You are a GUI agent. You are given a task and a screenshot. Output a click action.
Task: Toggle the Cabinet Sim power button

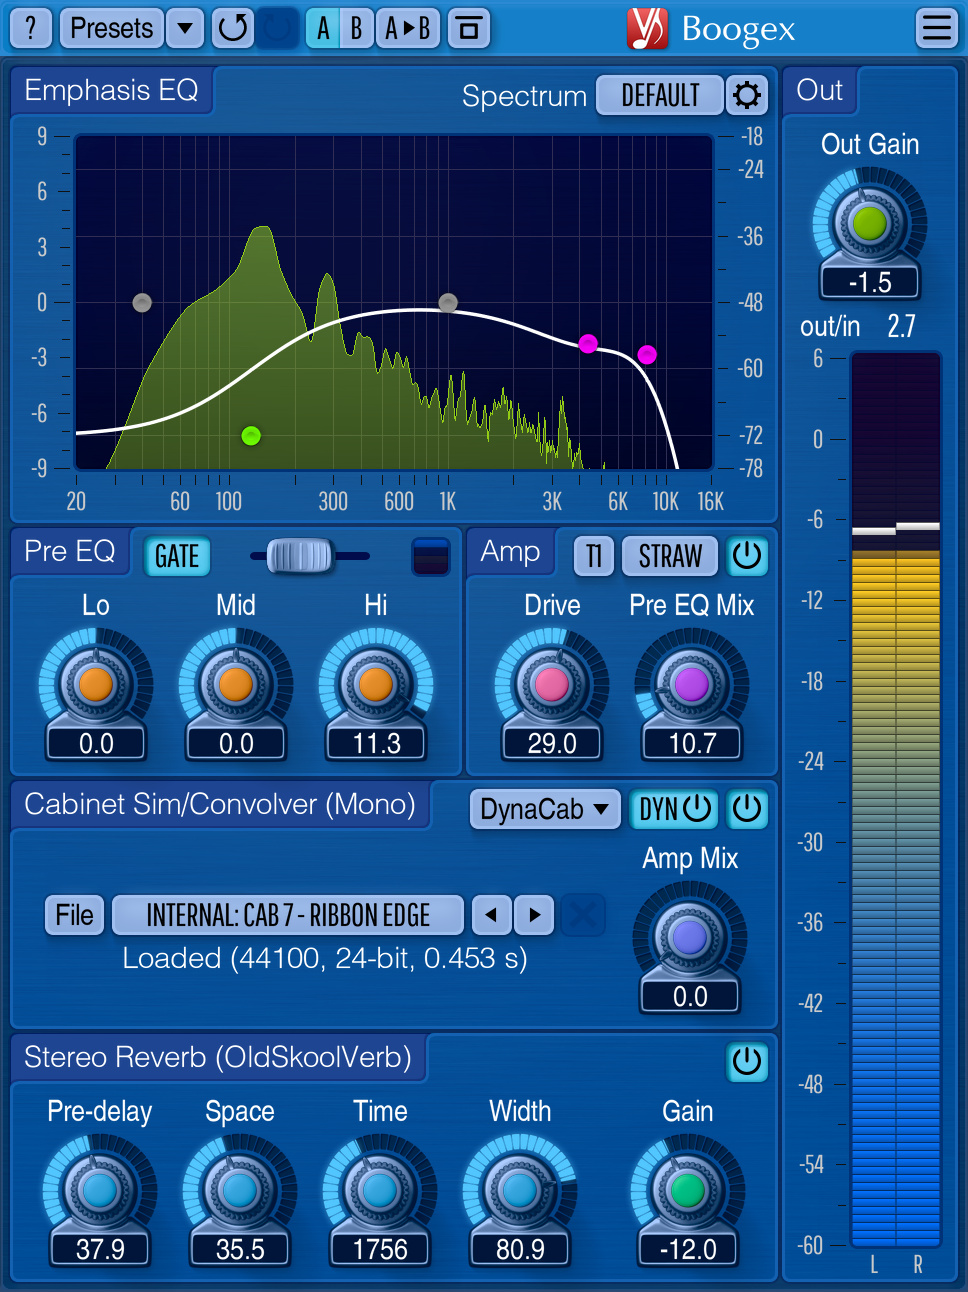point(747,808)
